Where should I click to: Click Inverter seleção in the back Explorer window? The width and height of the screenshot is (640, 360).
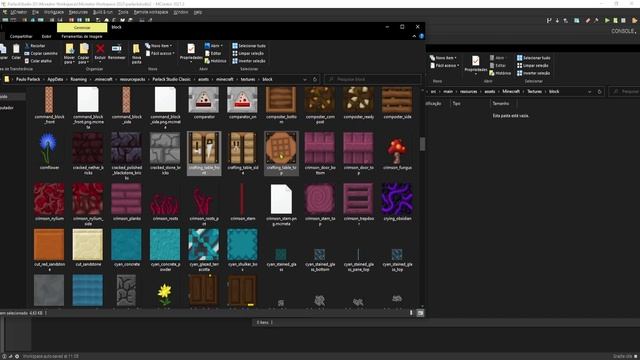pos(533,73)
